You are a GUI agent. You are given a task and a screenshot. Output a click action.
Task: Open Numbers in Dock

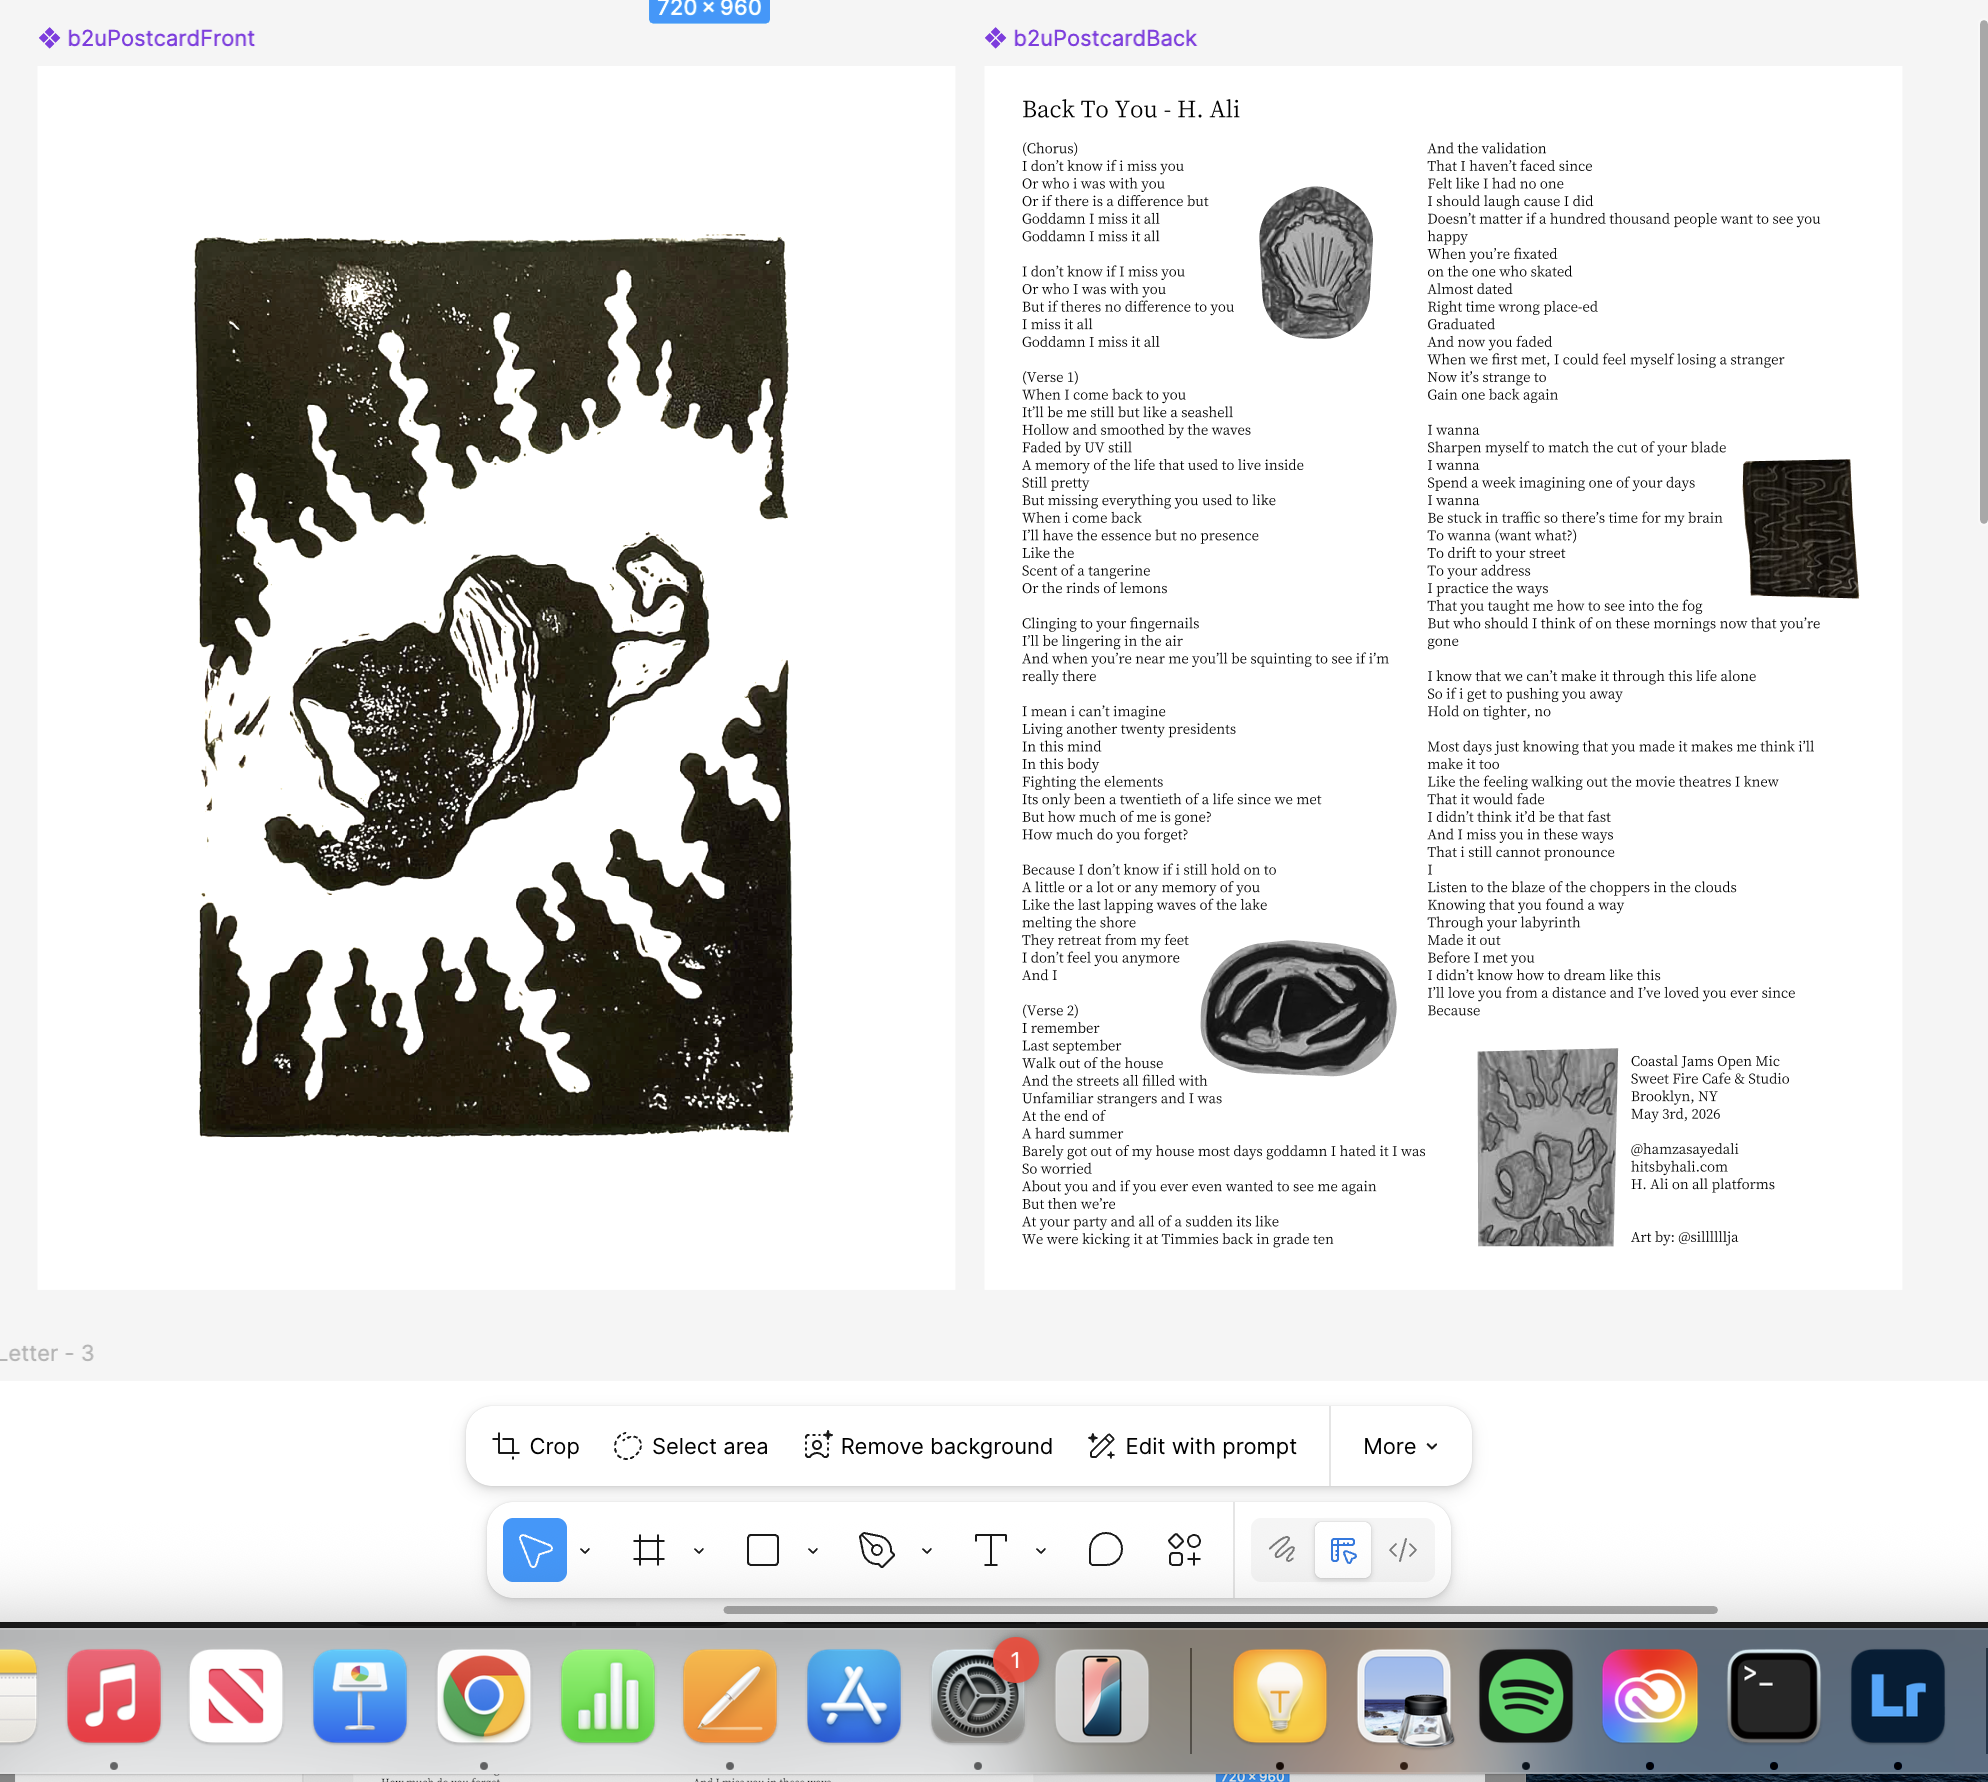point(608,1696)
